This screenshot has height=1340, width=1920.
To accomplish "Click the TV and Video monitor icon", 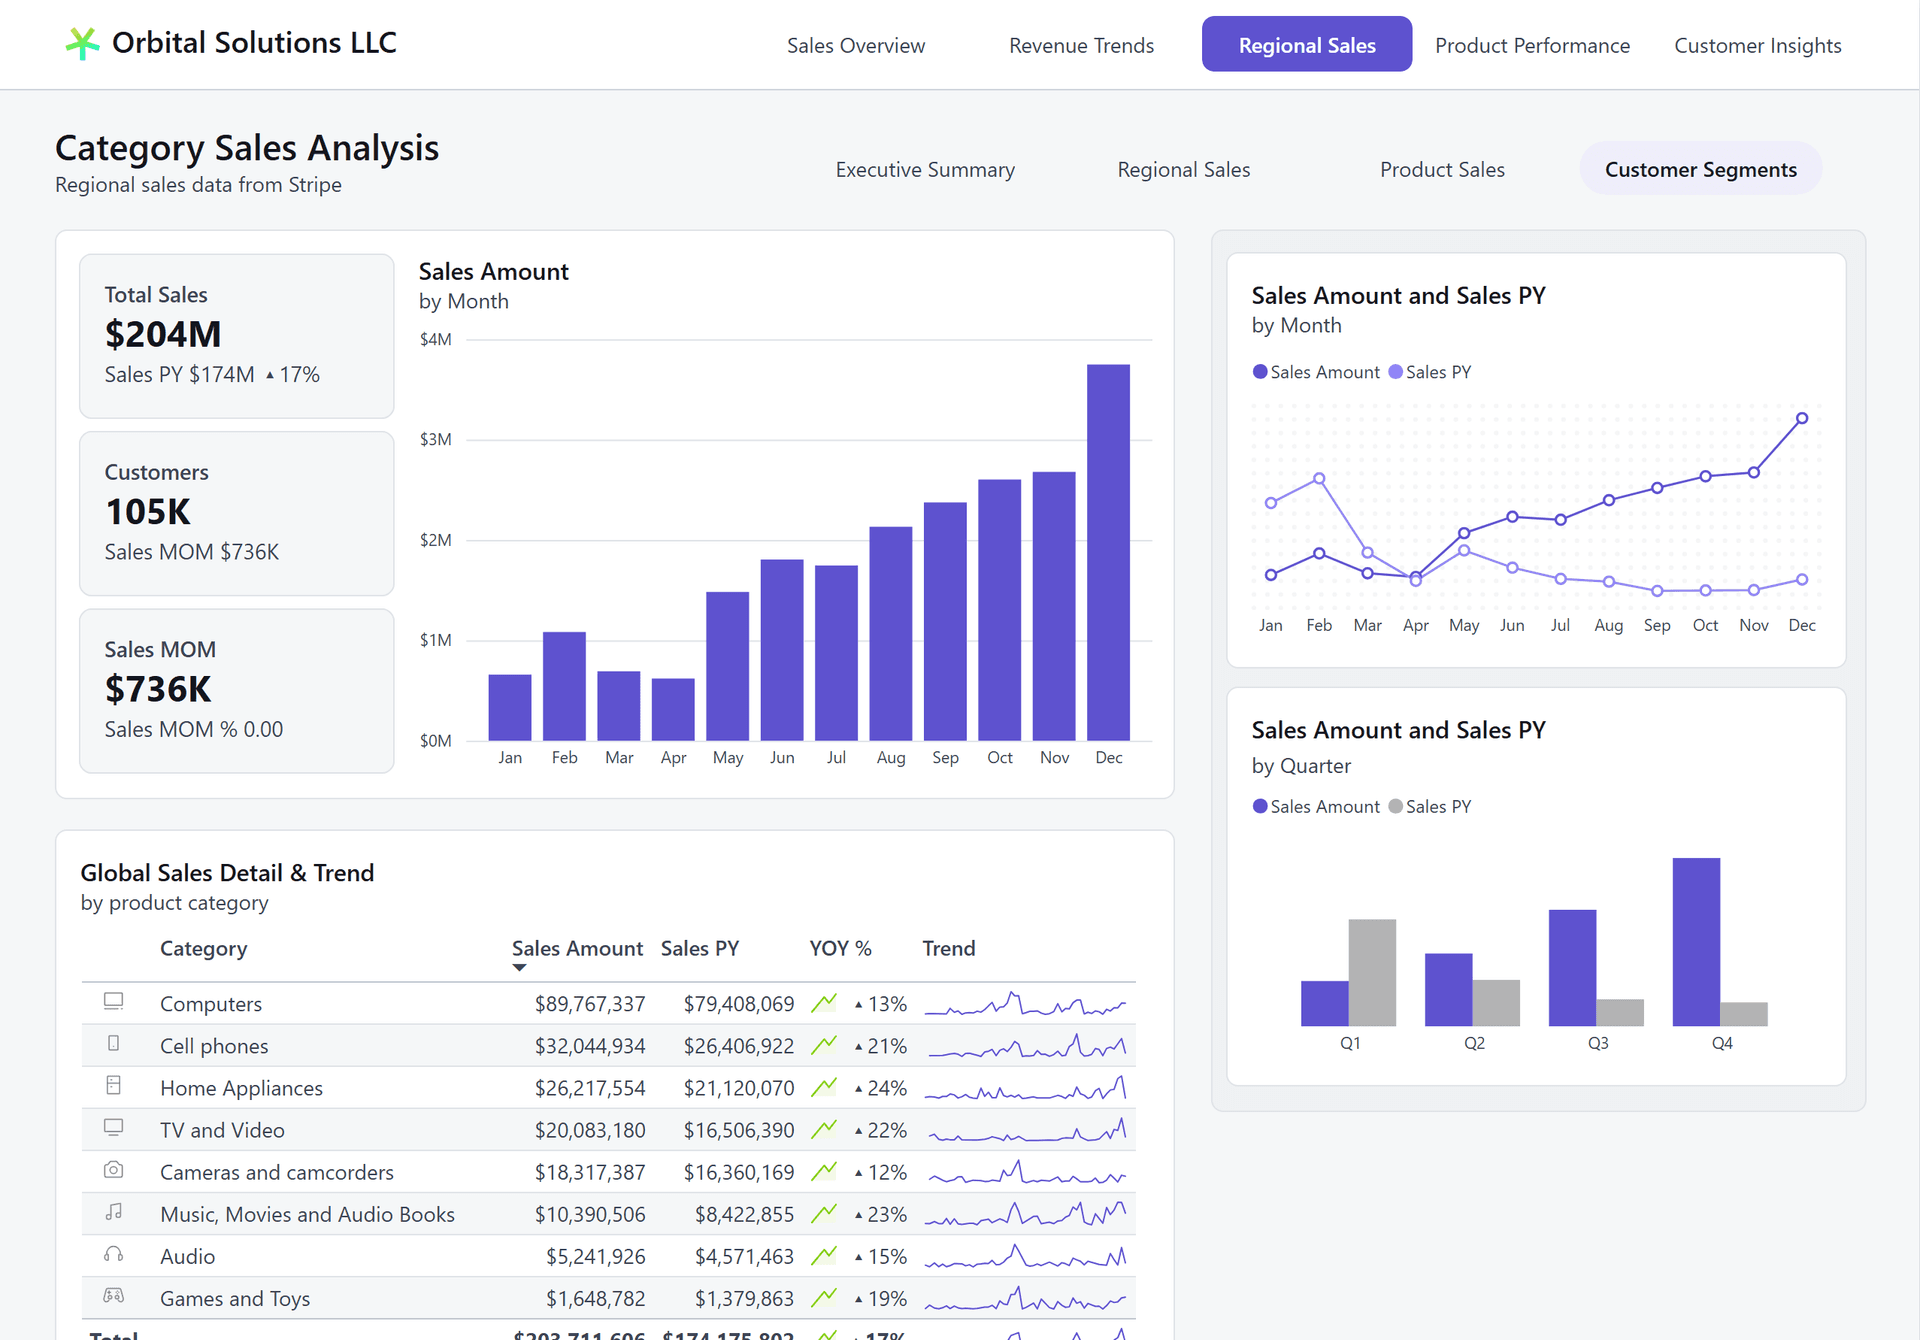I will coord(114,1129).
